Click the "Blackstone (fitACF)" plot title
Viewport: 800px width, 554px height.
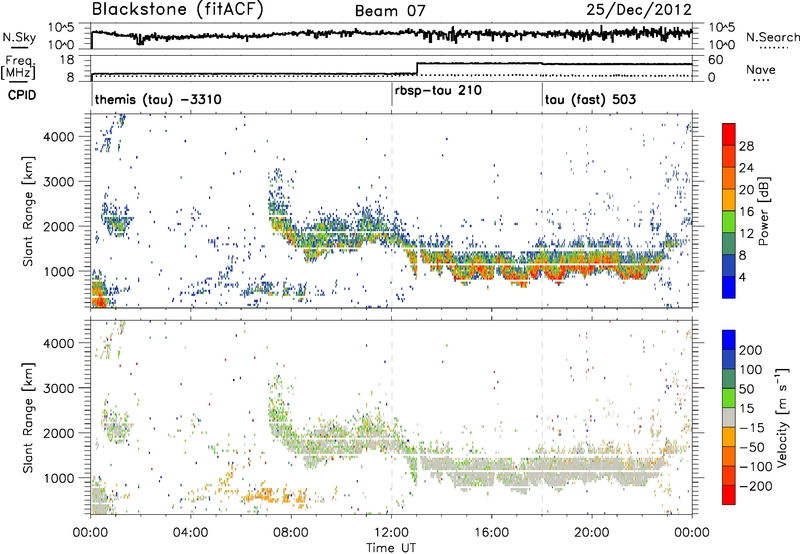tap(177, 10)
